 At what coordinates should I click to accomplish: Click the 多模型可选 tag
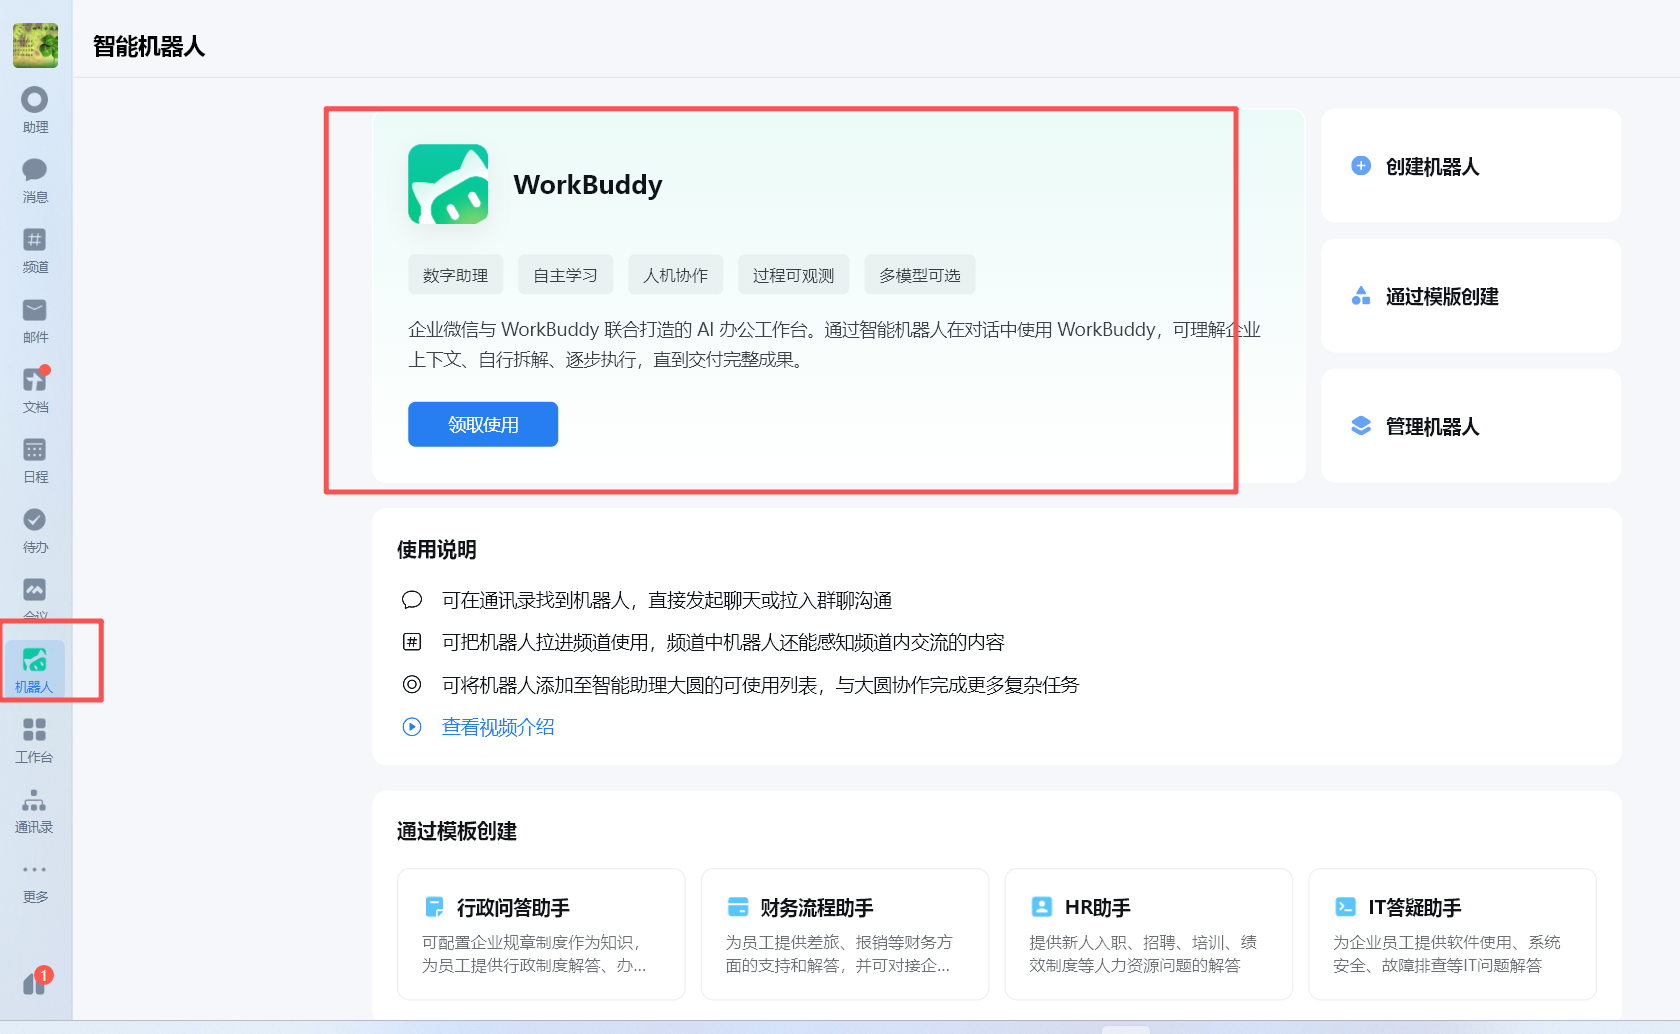coord(920,275)
